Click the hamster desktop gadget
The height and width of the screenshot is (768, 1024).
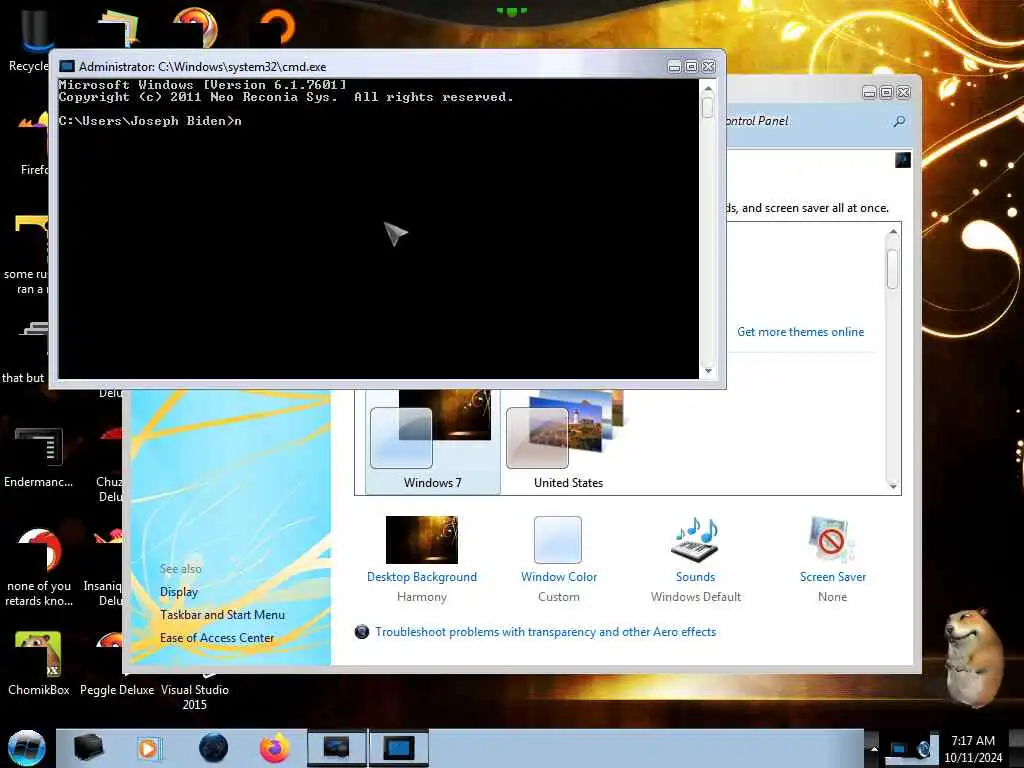(x=974, y=658)
